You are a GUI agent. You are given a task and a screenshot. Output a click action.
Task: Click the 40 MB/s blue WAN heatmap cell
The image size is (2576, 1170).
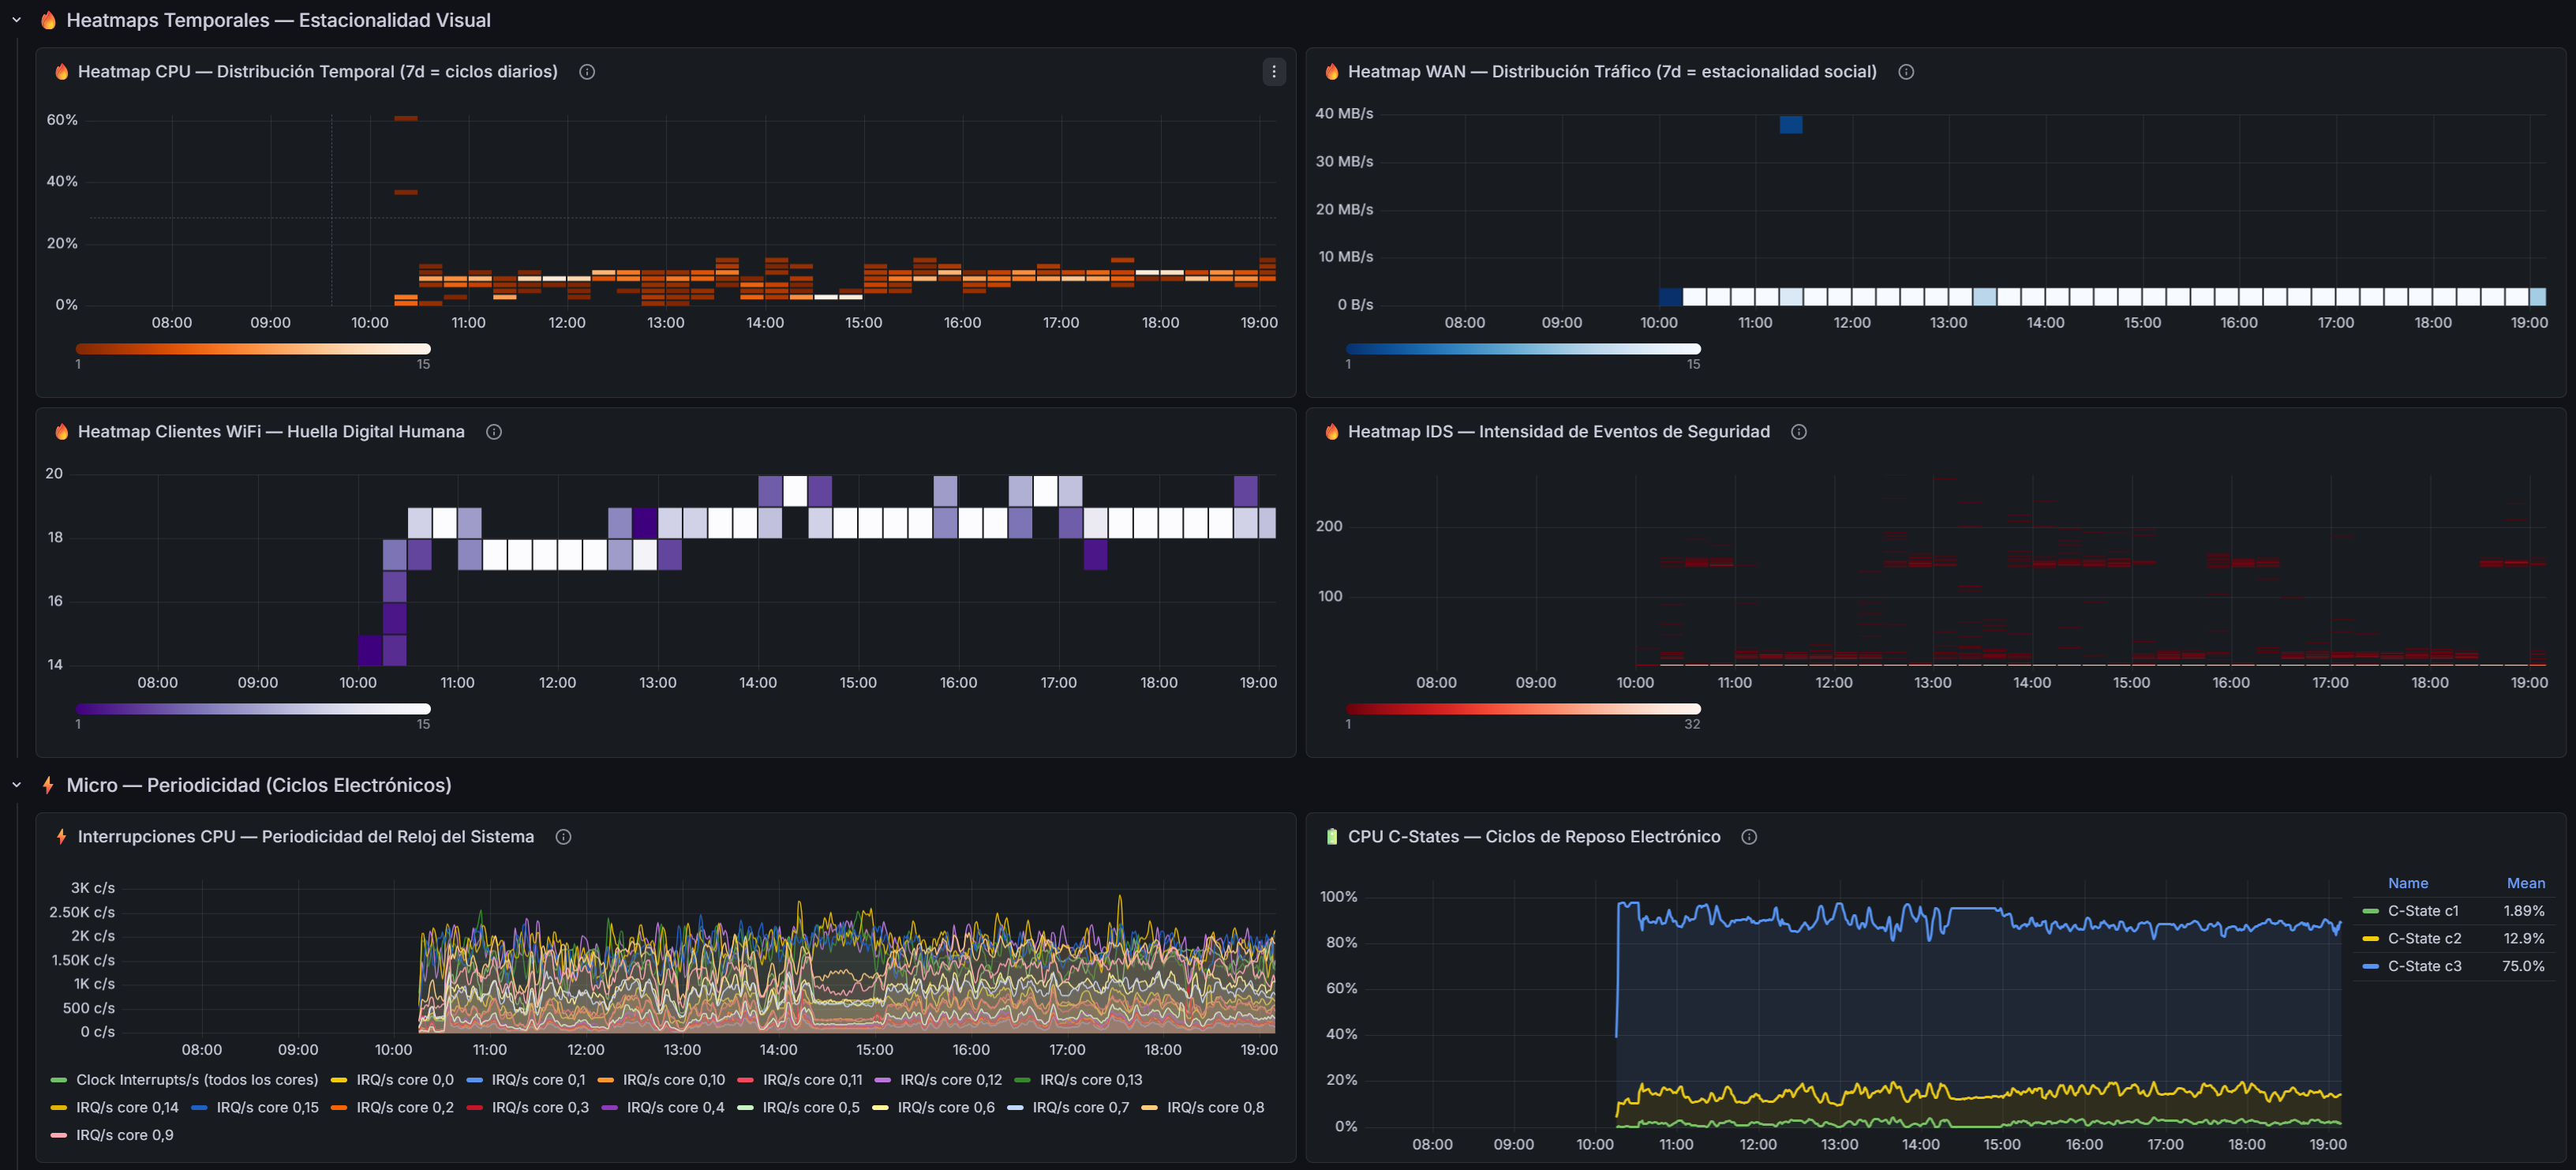point(1791,125)
